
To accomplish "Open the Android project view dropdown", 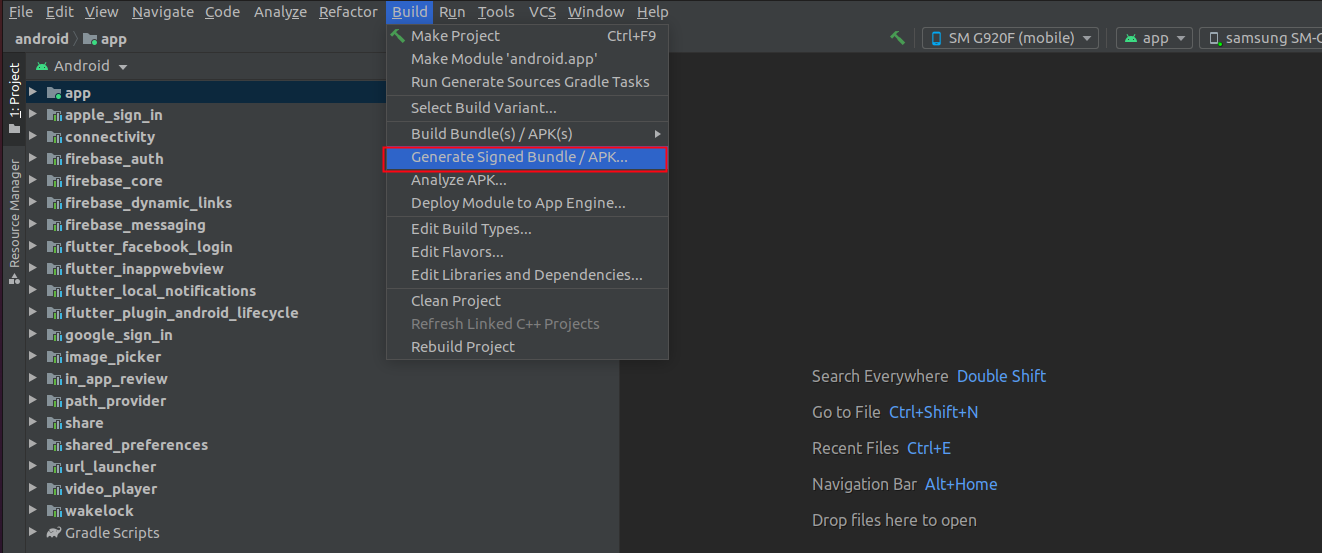I will [82, 66].
